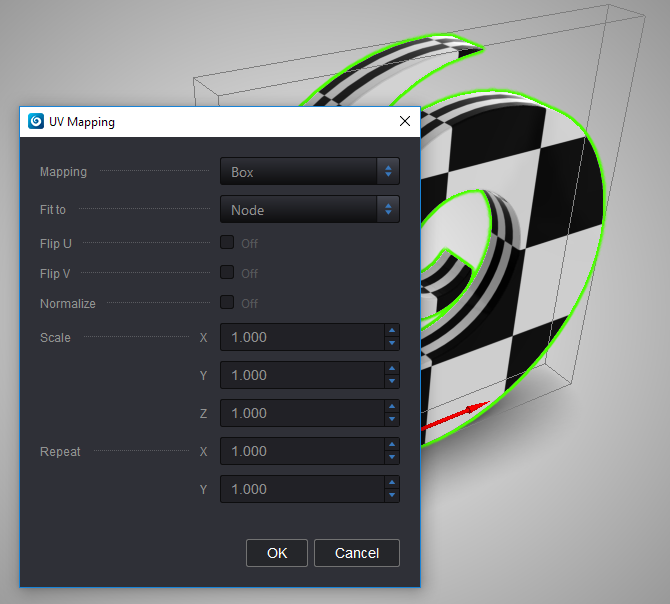Viewport: 670px width, 604px height.
Task: Click the UV Mapping app logo icon
Action: point(36,121)
